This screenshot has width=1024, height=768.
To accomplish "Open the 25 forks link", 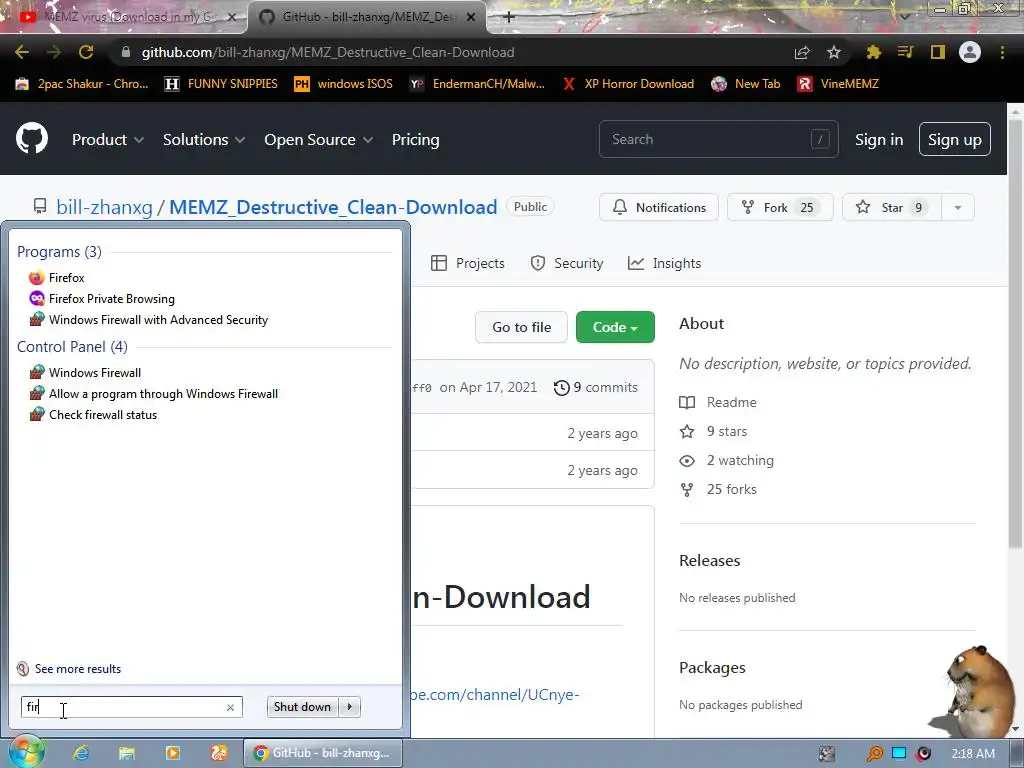I will pos(718,489).
